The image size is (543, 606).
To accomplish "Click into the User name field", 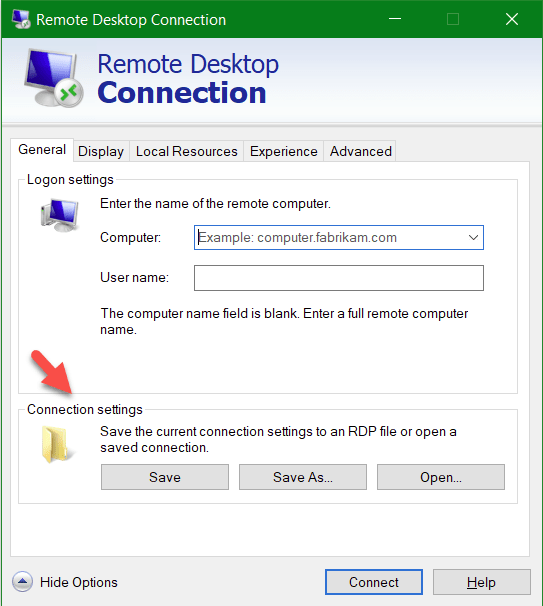I will click(339, 278).
